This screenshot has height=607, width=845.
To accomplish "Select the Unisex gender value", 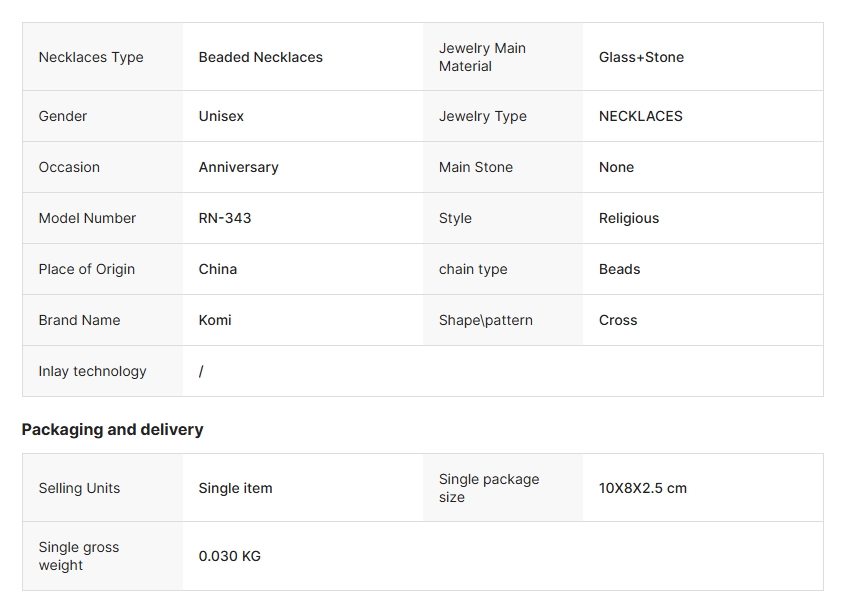I will click(x=221, y=116).
